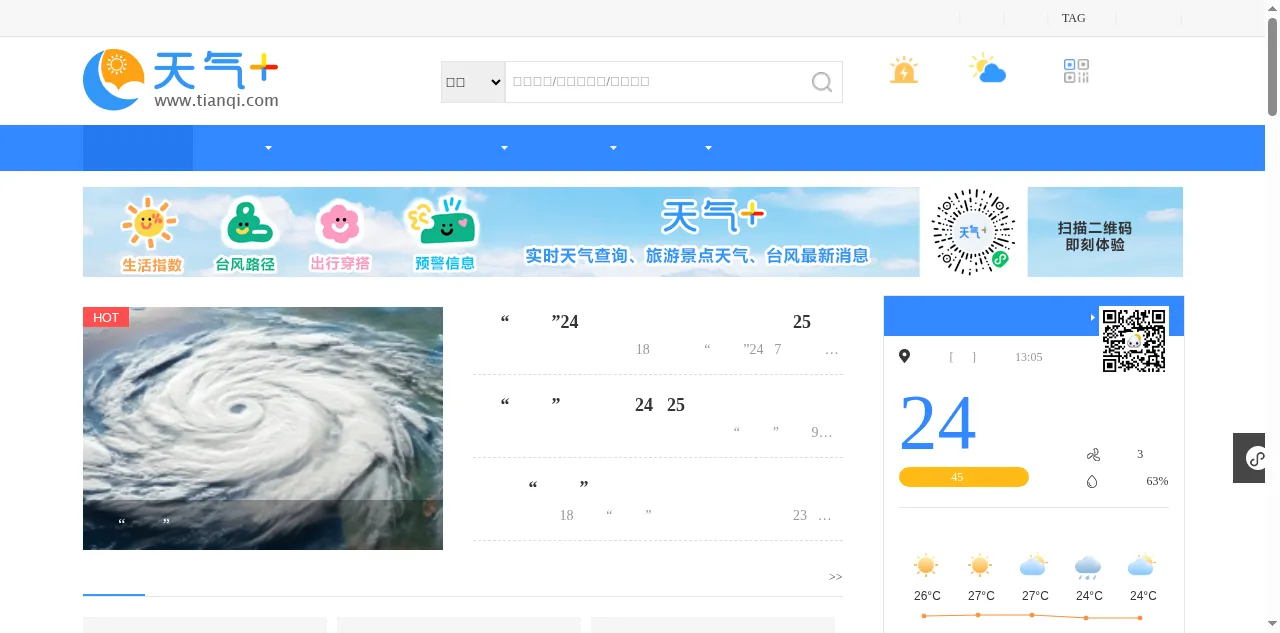Open the second headline containing 24 25
Image resolution: width=1280 pixels, height=633 pixels.
pos(592,405)
